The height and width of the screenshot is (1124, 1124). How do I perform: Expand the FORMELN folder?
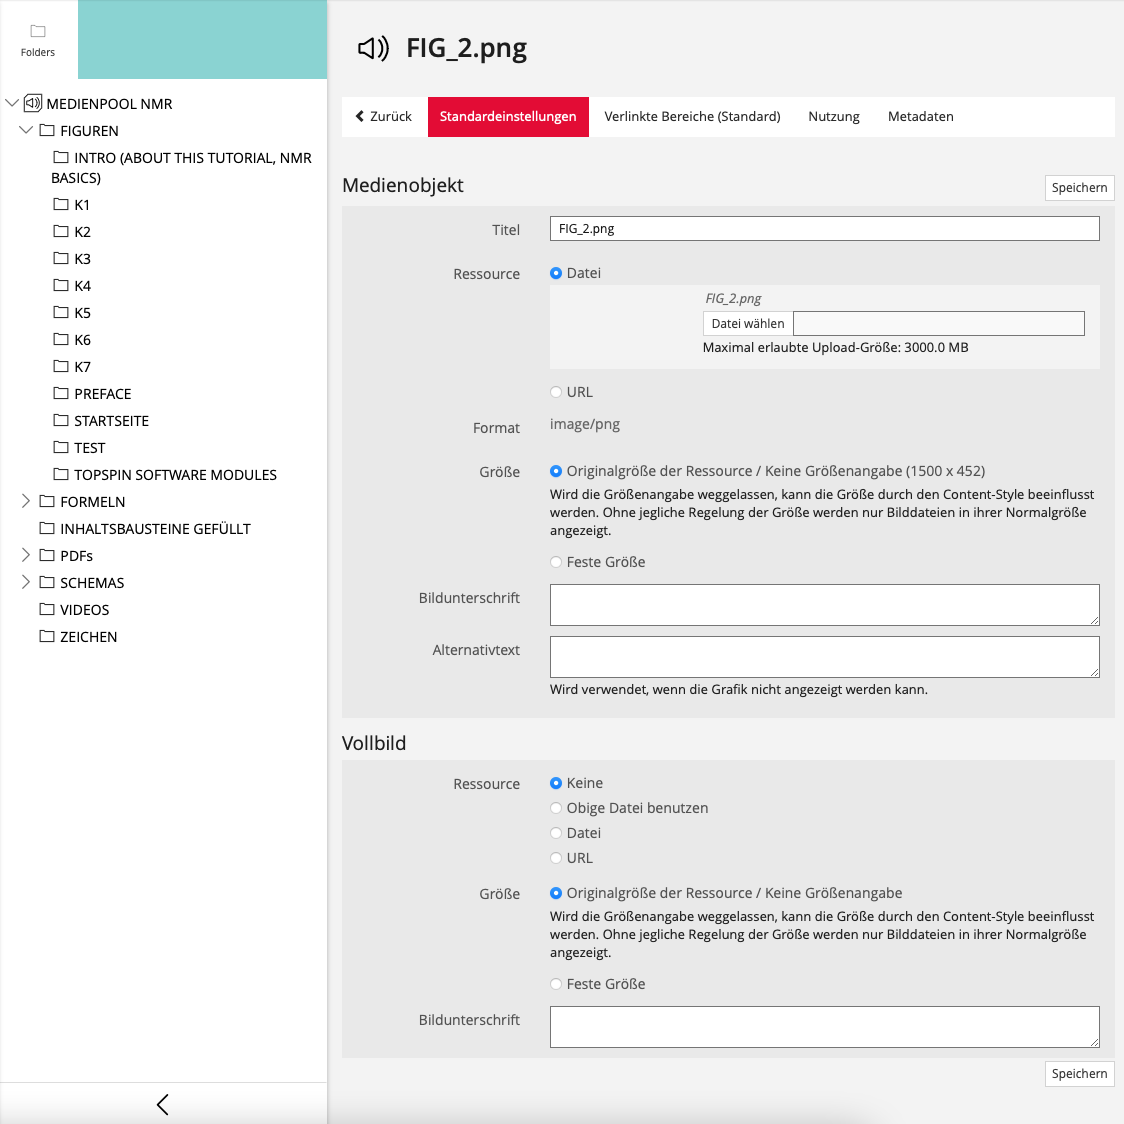coord(26,501)
